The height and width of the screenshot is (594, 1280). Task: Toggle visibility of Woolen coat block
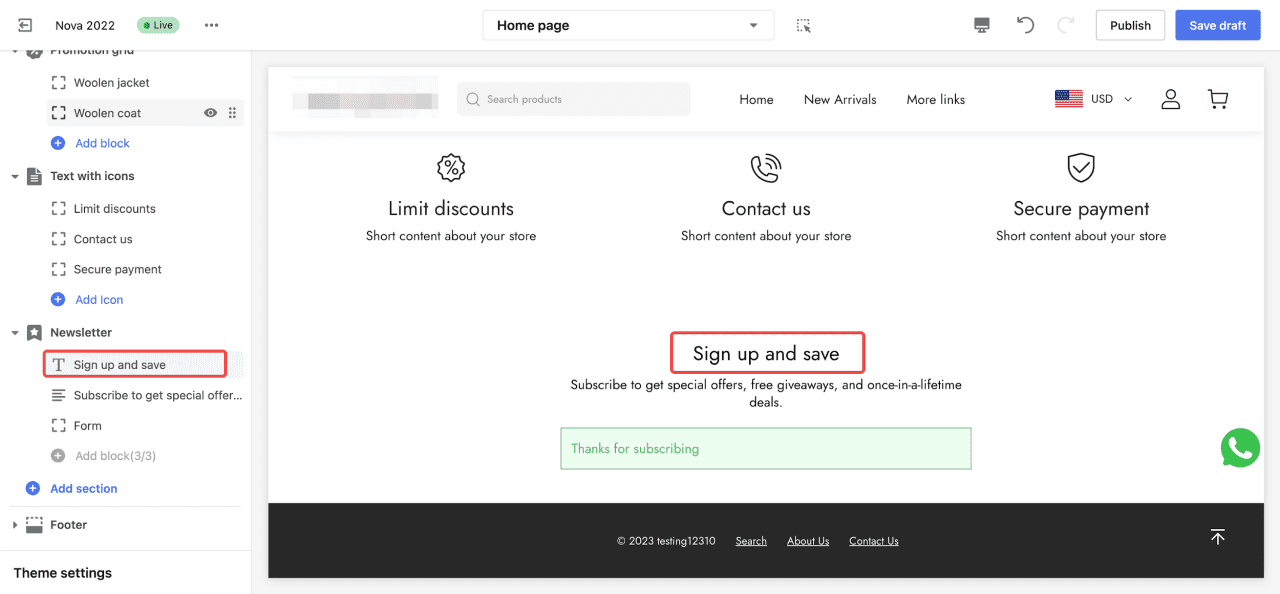(210, 113)
